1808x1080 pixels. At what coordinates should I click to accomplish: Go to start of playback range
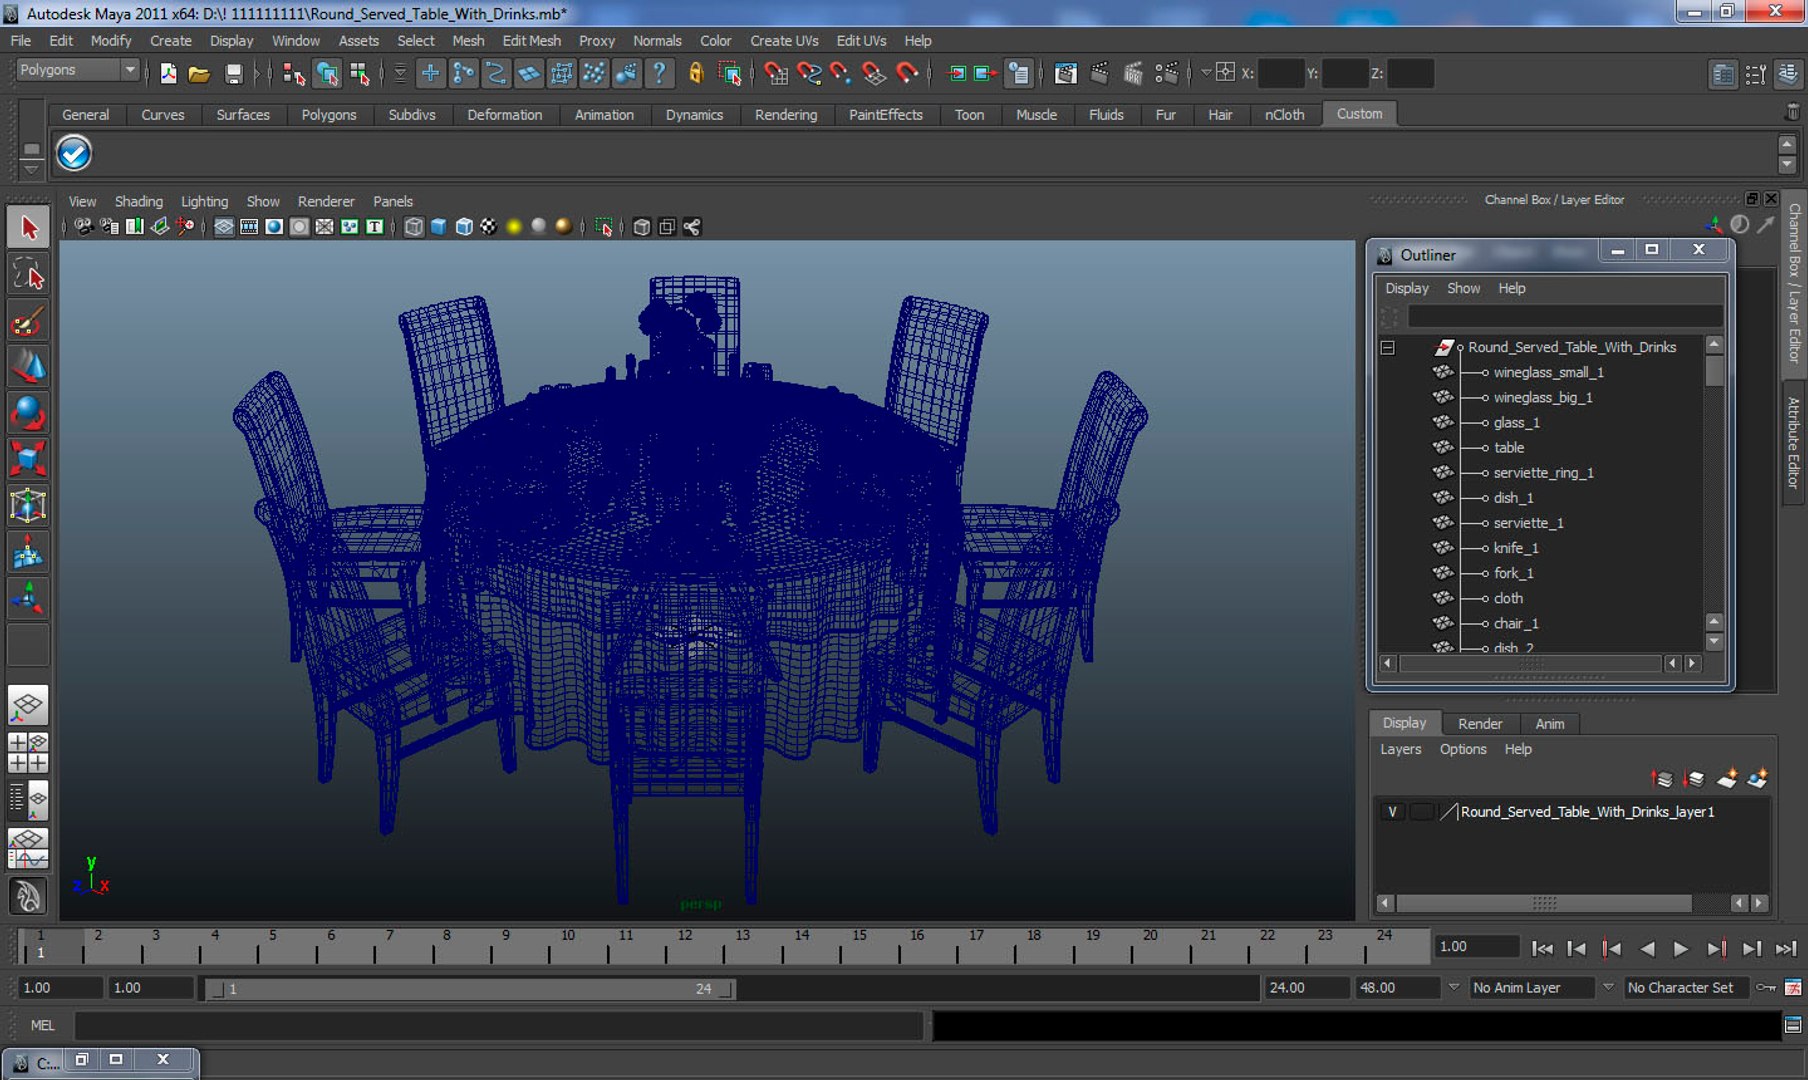(x=1542, y=948)
